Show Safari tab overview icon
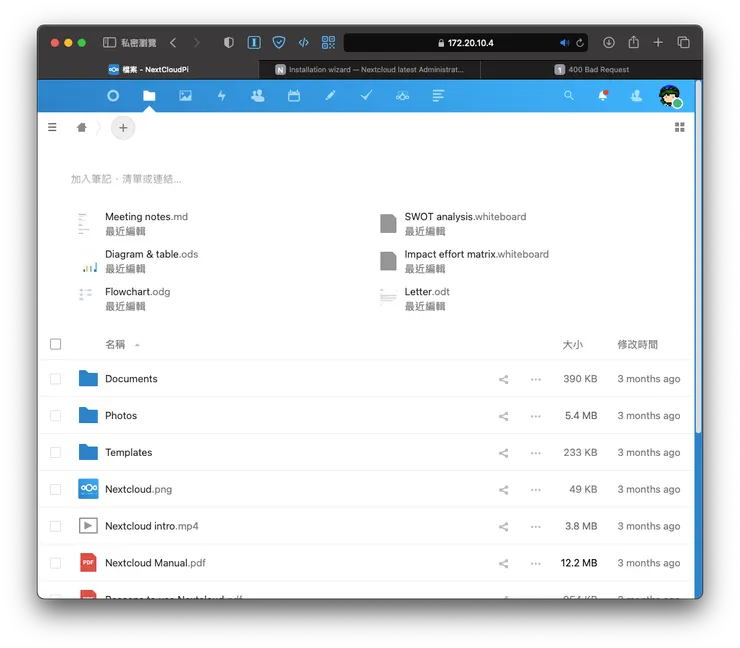 [683, 42]
